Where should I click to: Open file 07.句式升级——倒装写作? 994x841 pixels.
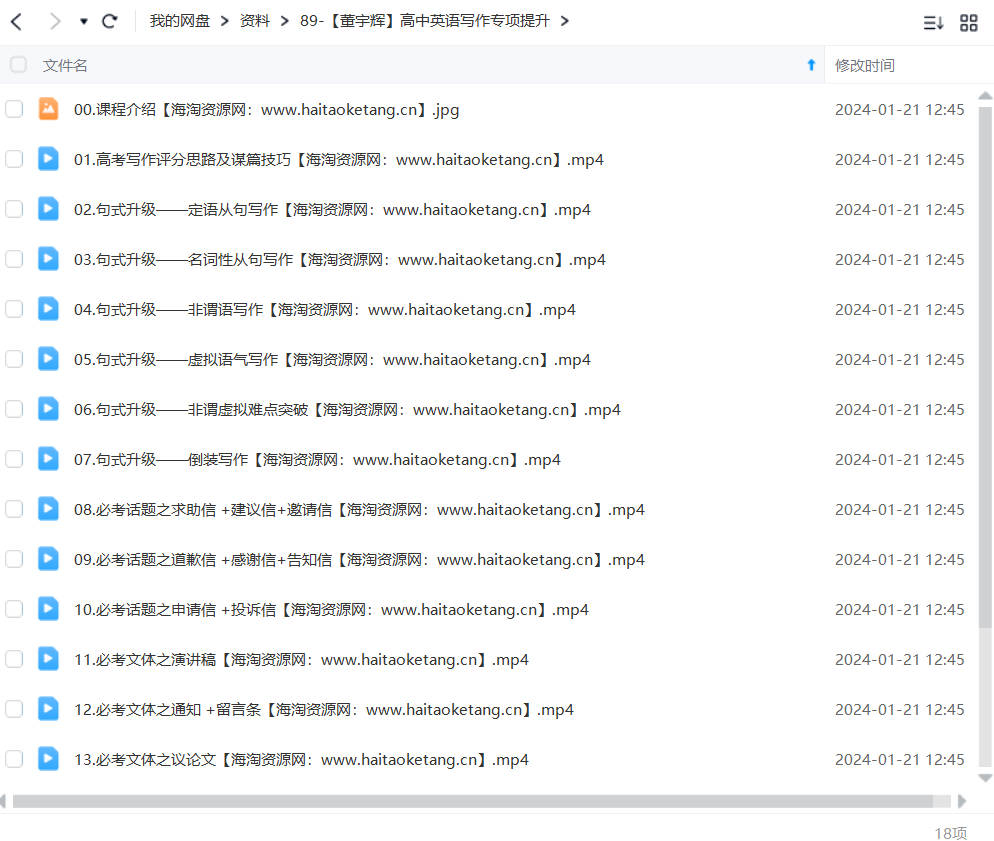tap(317, 460)
